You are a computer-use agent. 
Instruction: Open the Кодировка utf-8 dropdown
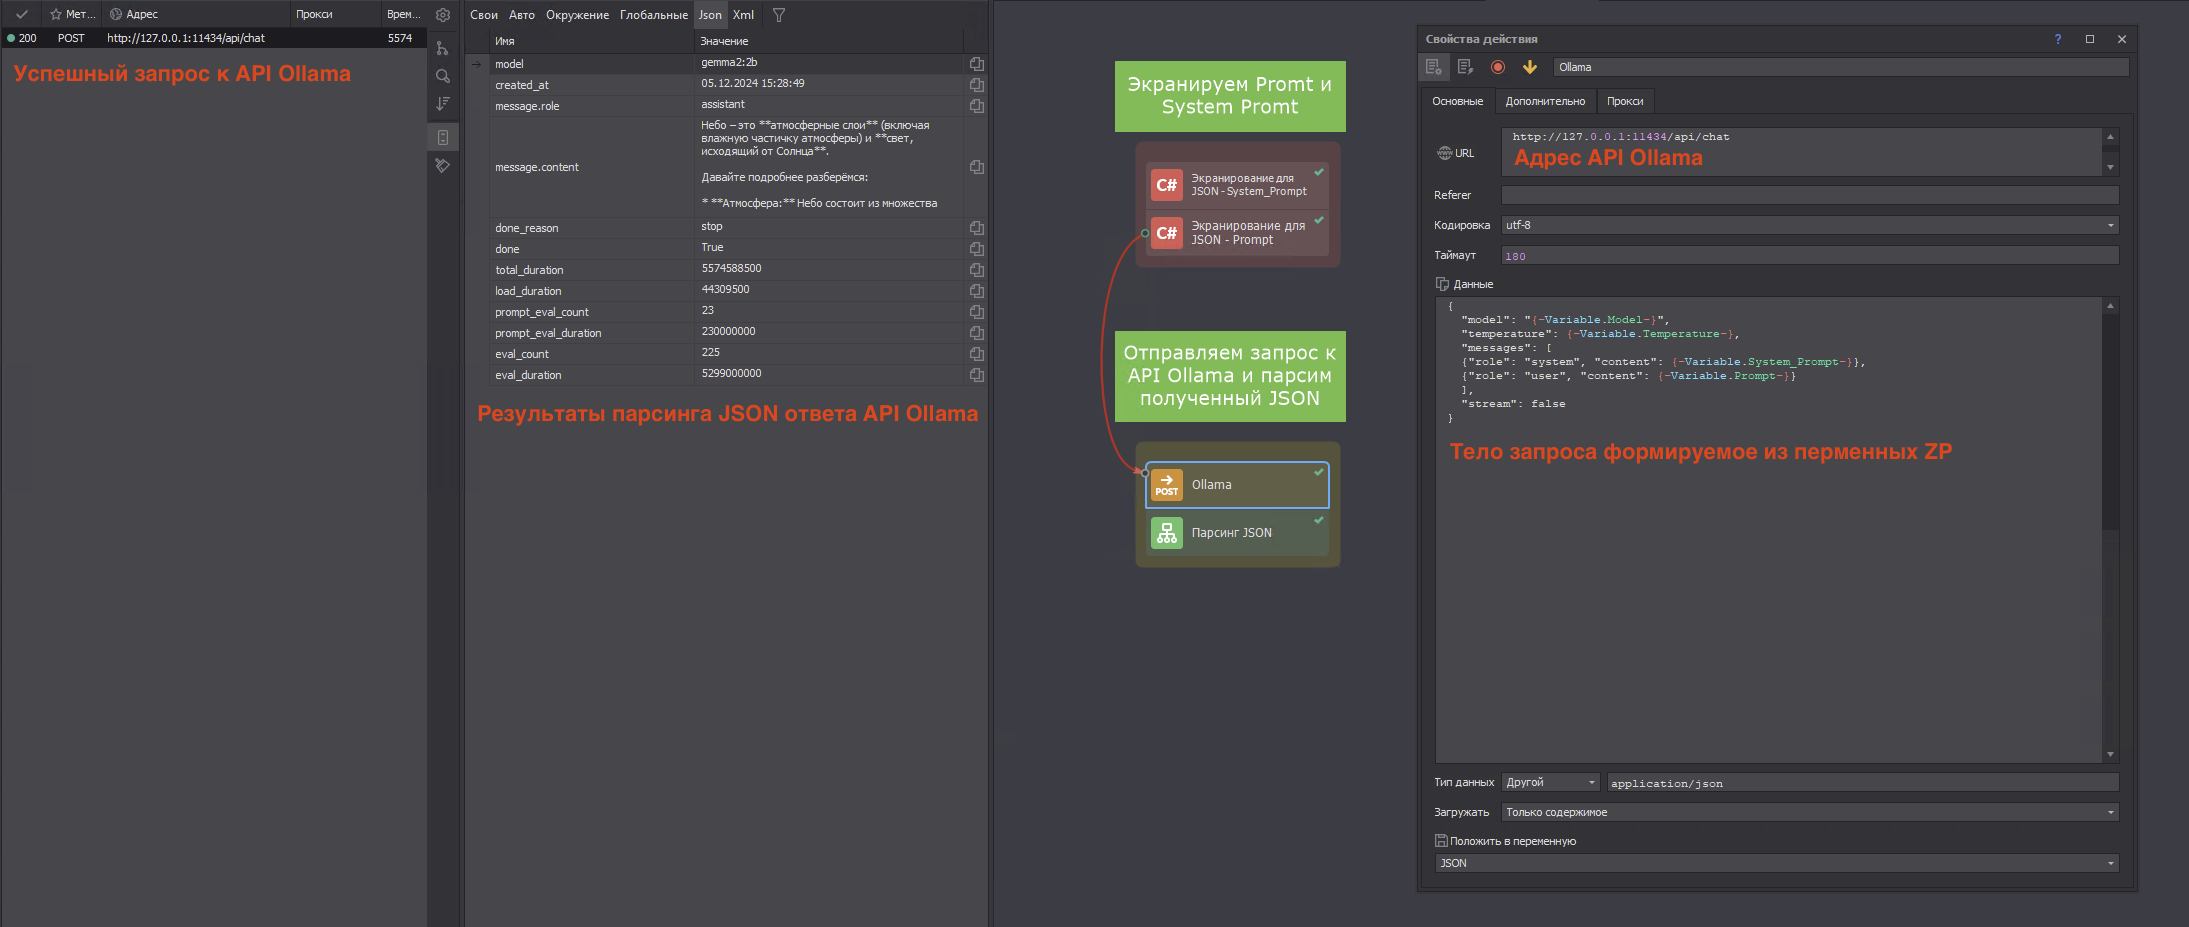[x=1810, y=225]
